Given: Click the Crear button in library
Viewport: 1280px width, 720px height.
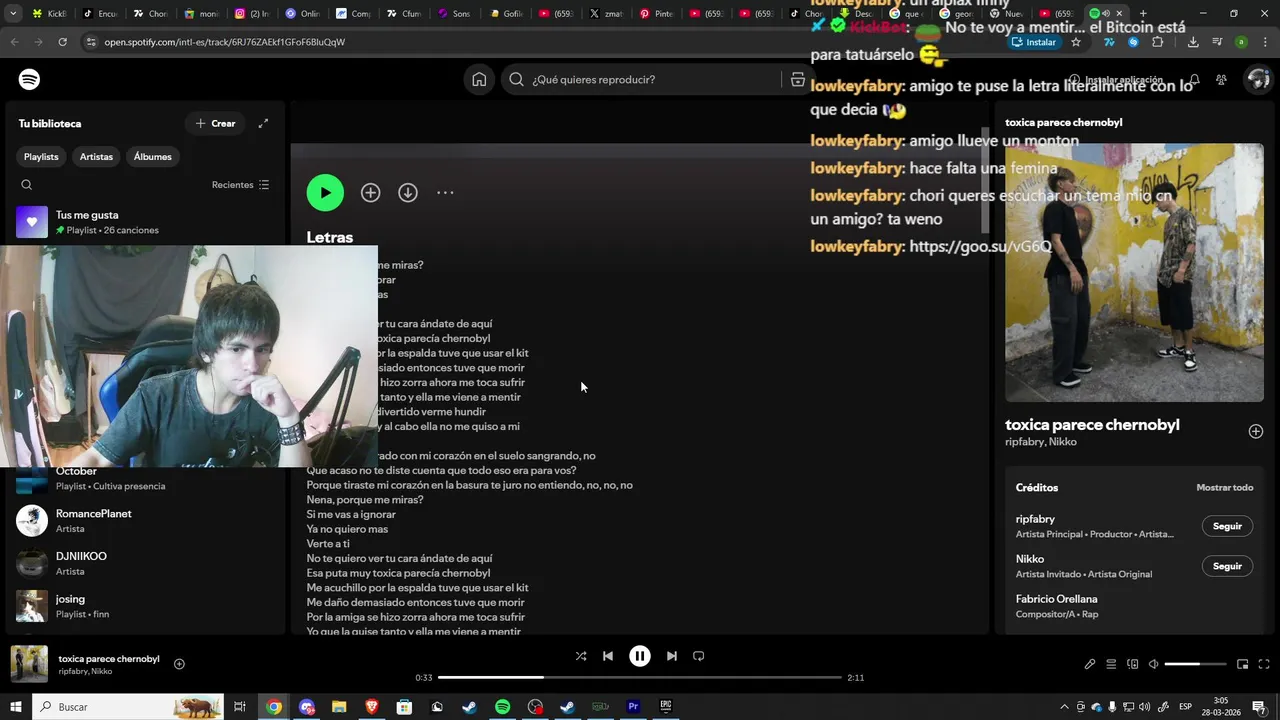Looking at the screenshot, I should pyautogui.click(x=215, y=123).
